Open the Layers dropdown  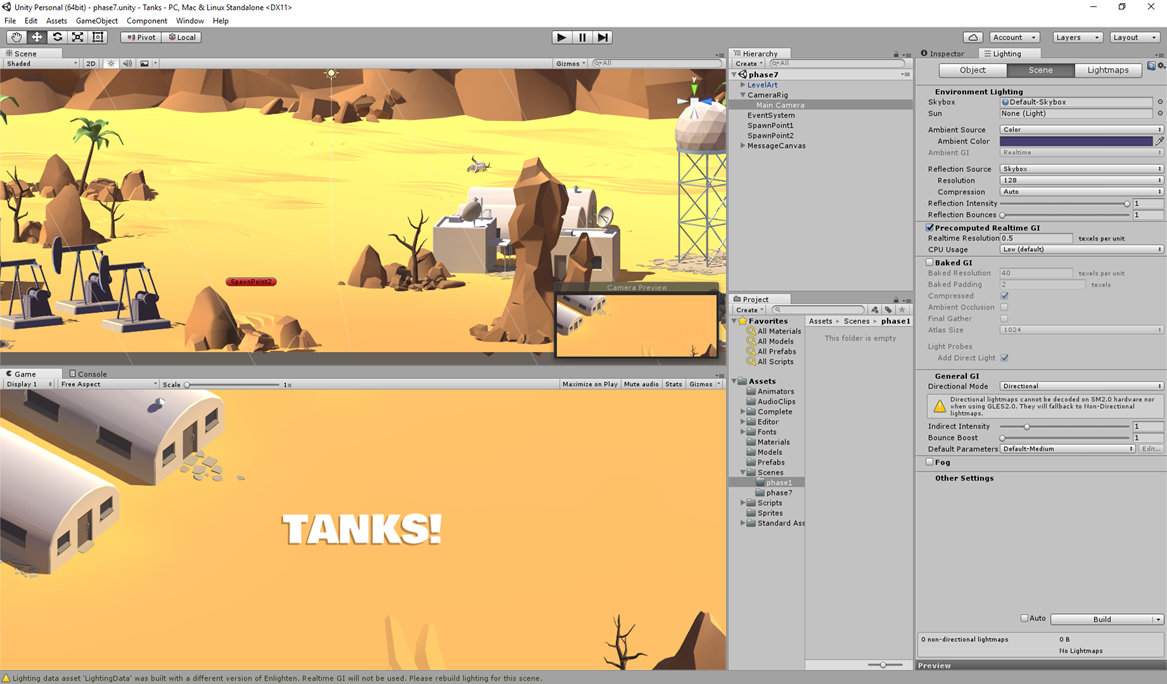coord(1077,37)
